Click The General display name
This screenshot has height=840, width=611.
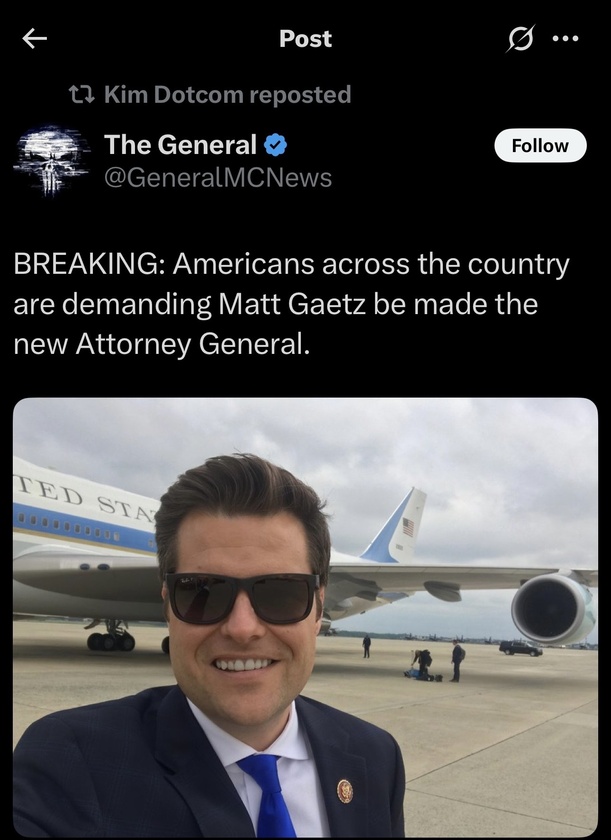tap(180, 145)
